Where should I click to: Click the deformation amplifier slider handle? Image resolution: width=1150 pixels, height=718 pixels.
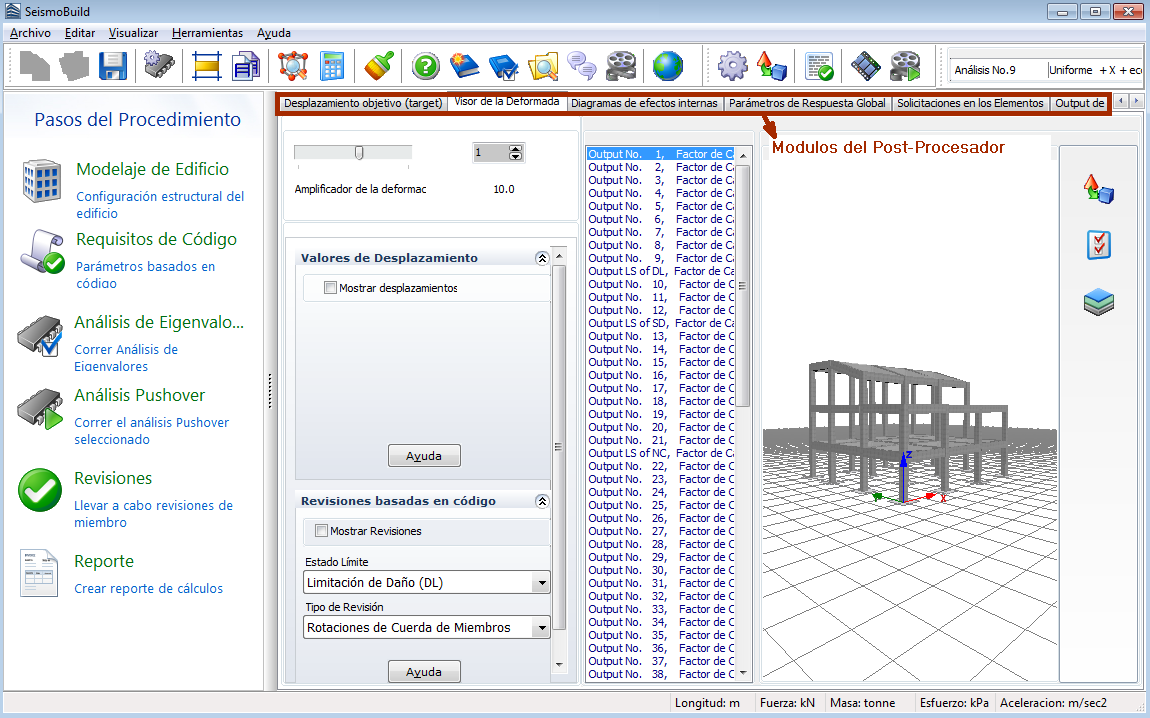click(x=359, y=152)
